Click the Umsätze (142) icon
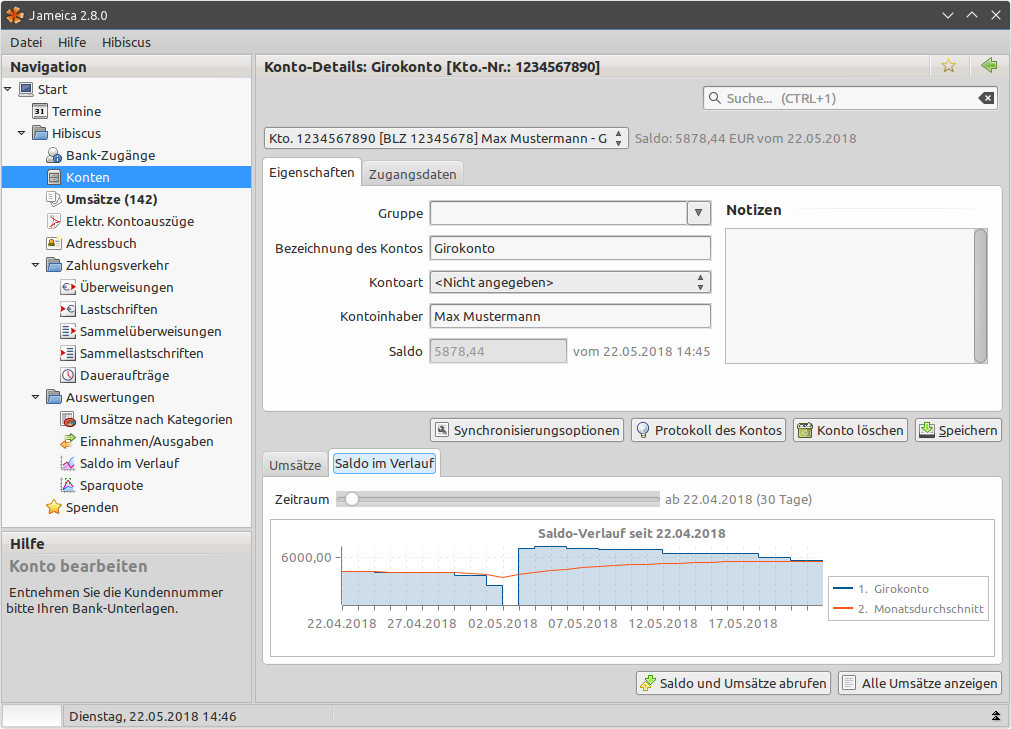The height and width of the screenshot is (729, 1011). click(54, 199)
